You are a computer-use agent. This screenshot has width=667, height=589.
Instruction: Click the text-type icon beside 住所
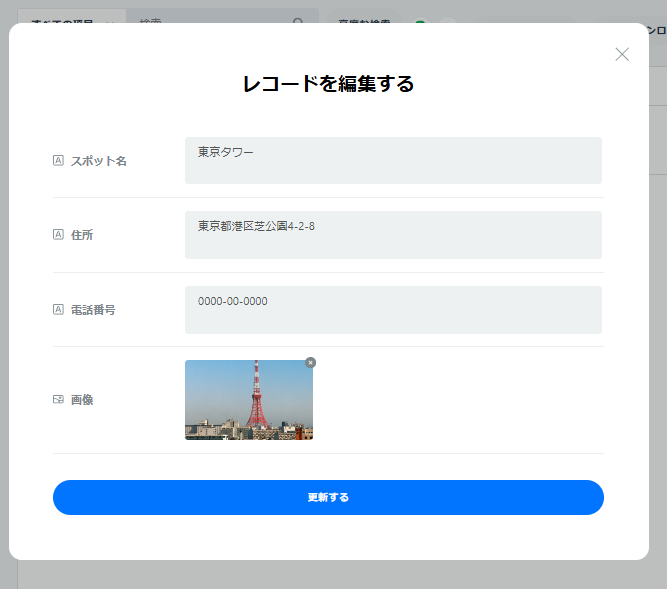click(x=58, y=234)
